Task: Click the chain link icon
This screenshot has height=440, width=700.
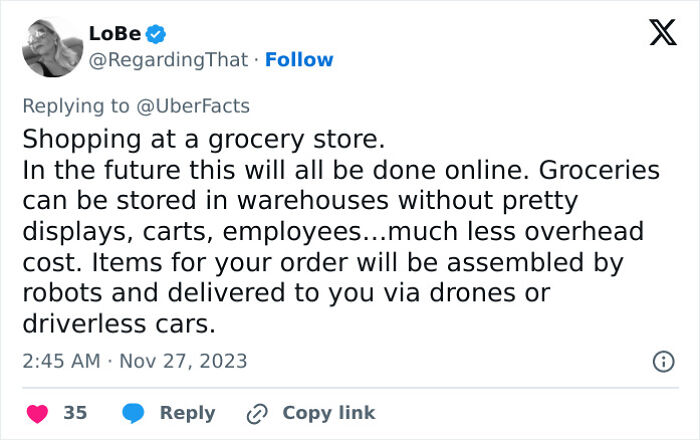Action: pos(259,413)
